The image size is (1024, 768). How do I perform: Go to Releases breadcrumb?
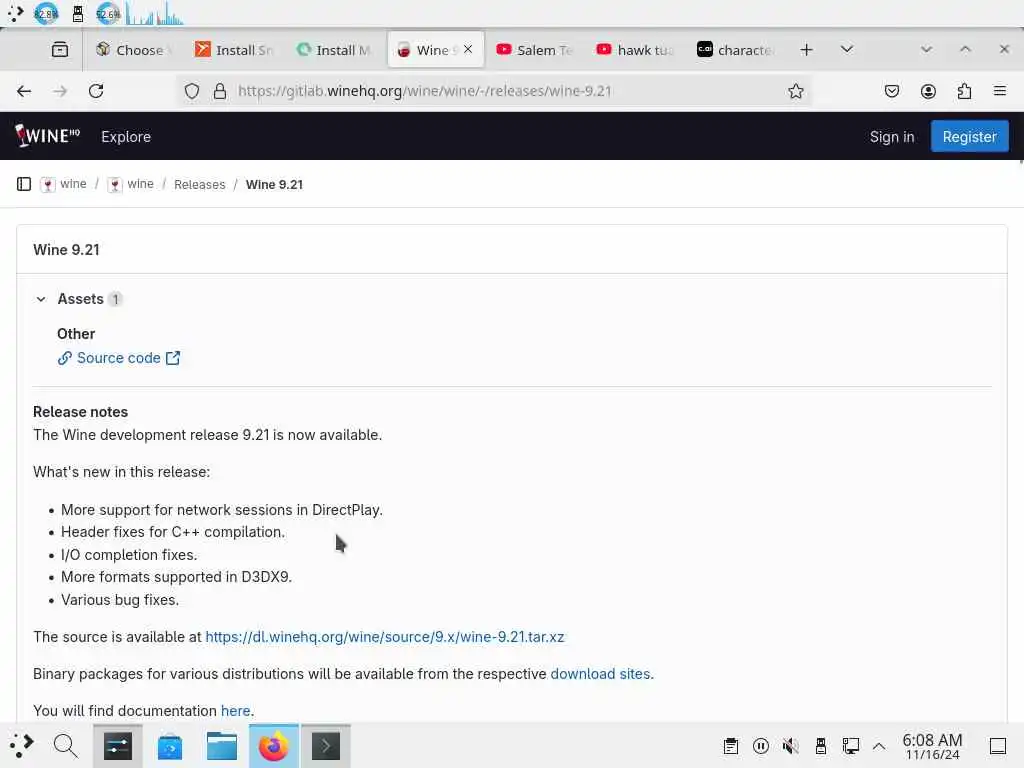(x=199, y=185)
